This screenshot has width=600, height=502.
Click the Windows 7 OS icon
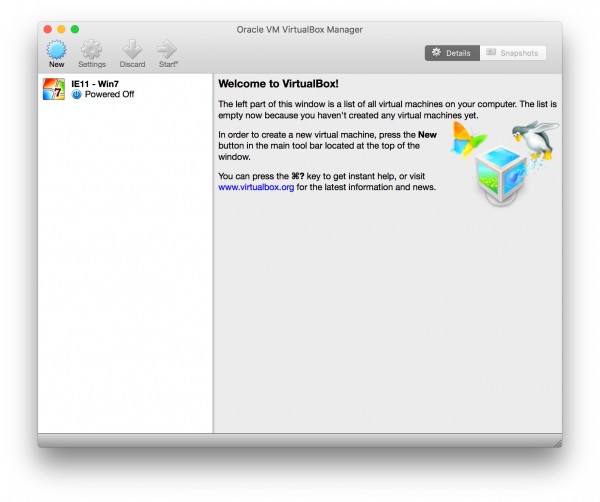(x=54, y=89)
